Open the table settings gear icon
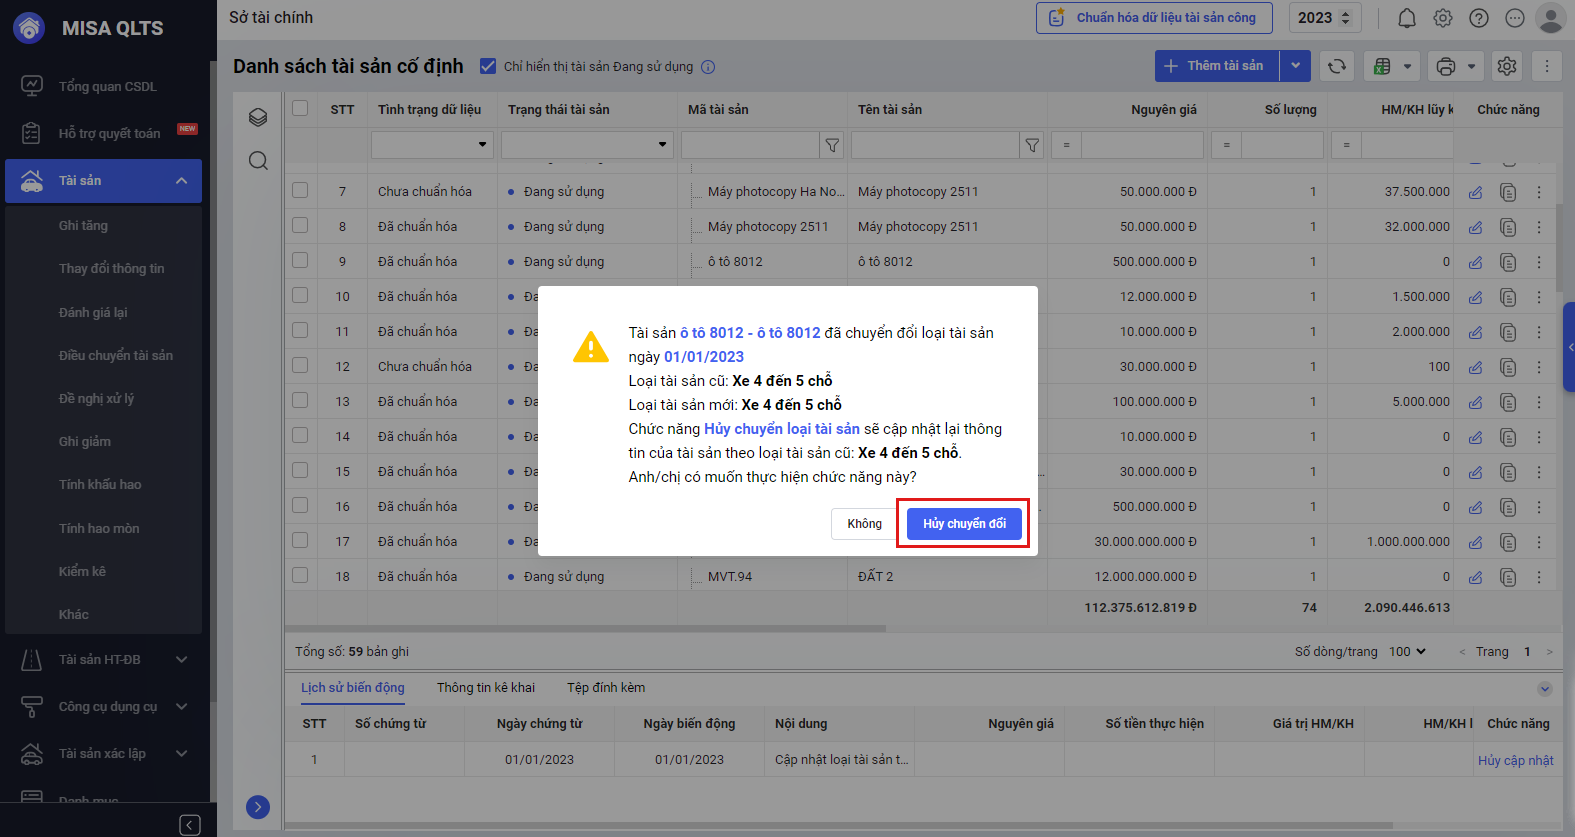 click(x=1507, y=66)
